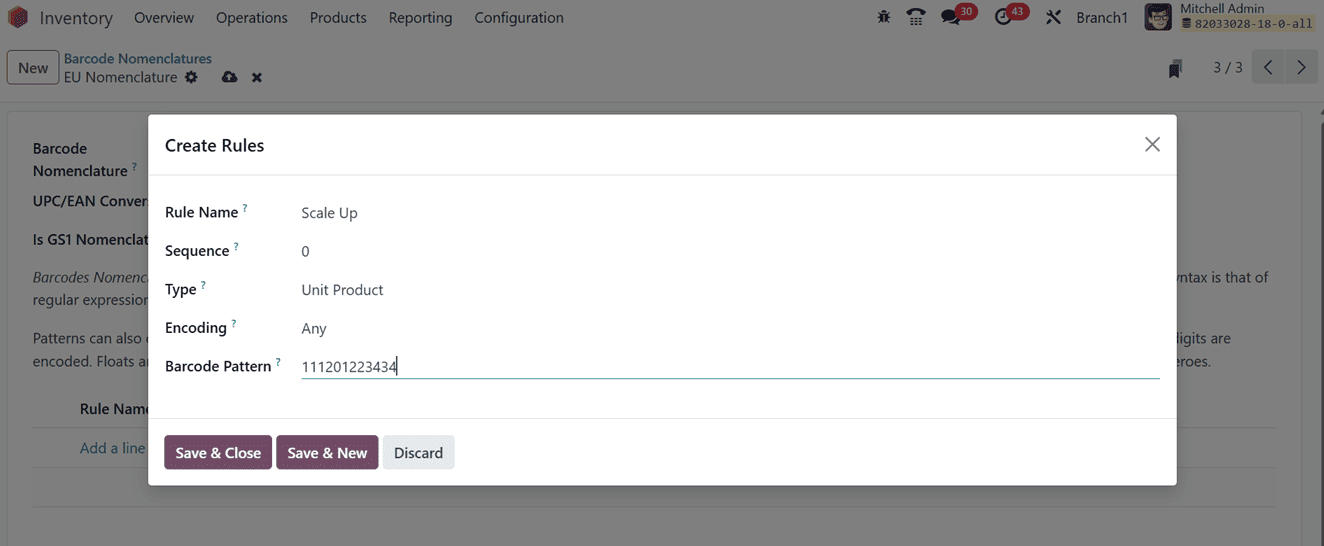Open the Branch1 company switcher

coord(1102,17)
